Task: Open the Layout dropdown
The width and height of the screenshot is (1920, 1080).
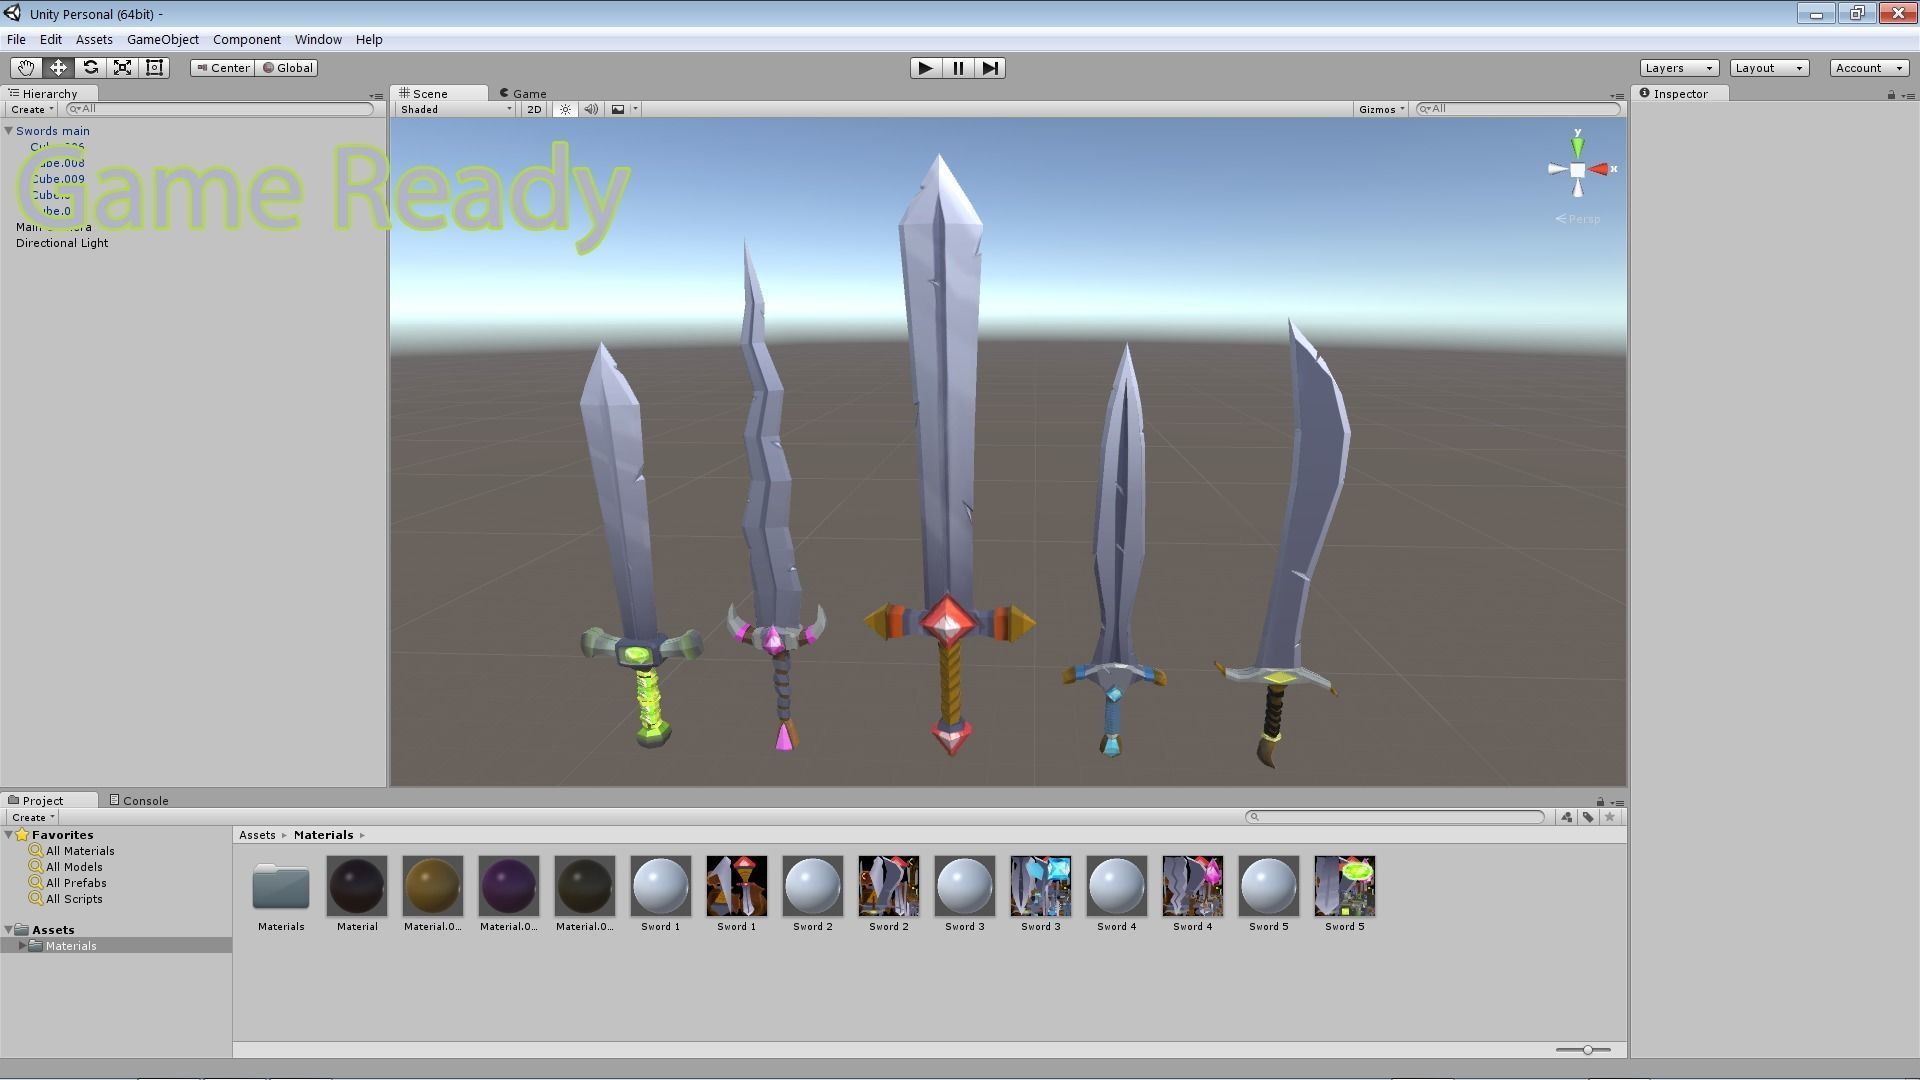Action: (1769, 68)
